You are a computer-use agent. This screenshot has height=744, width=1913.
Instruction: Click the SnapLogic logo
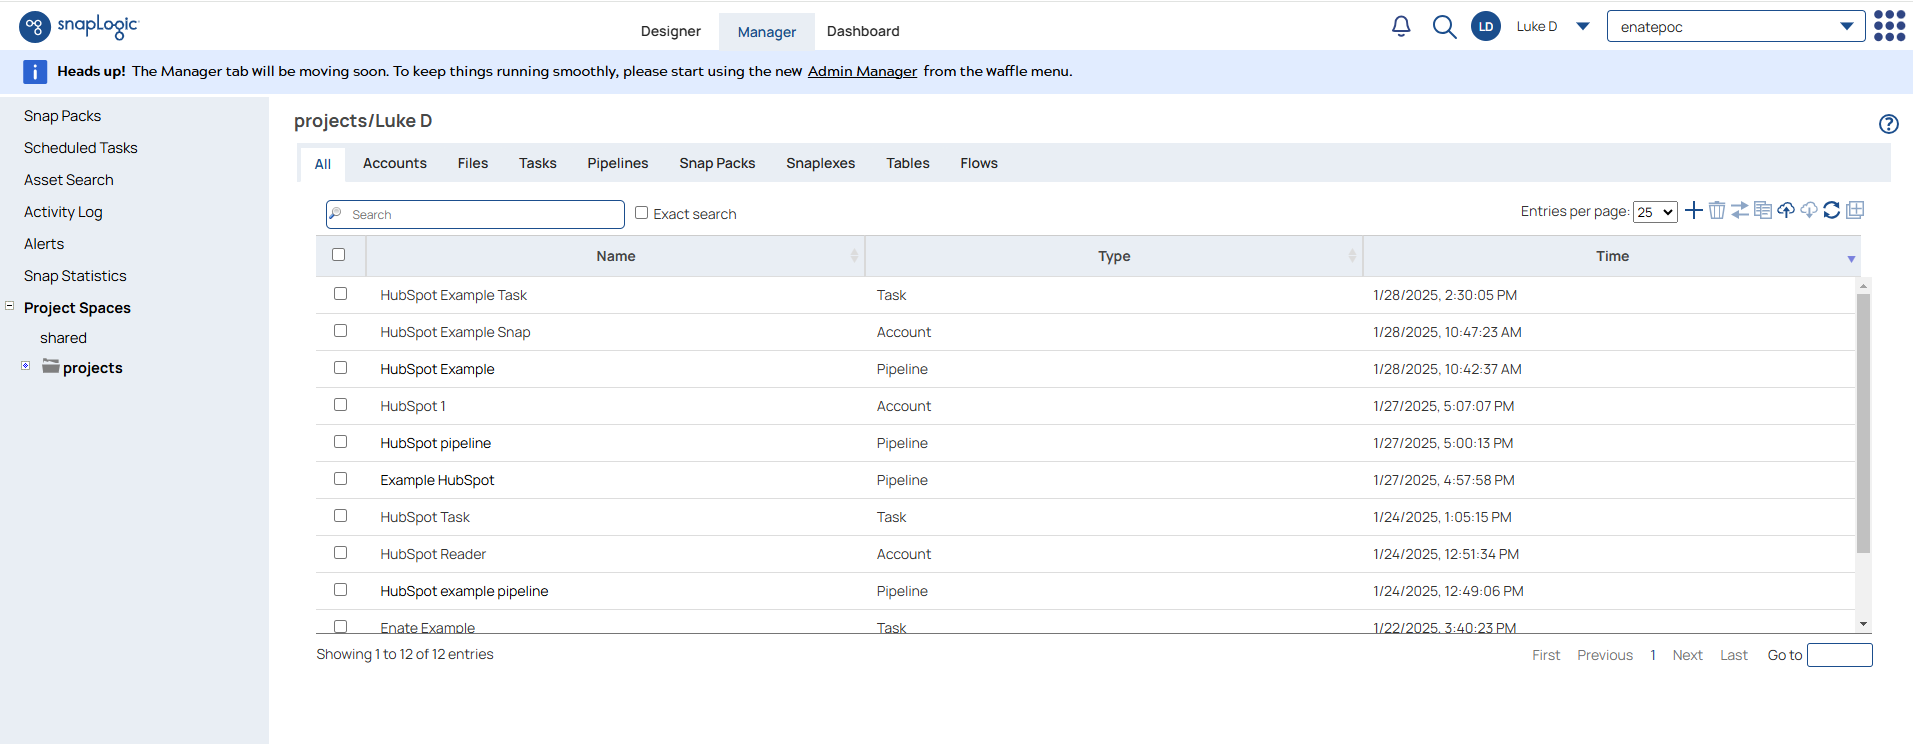coord(79,26)
